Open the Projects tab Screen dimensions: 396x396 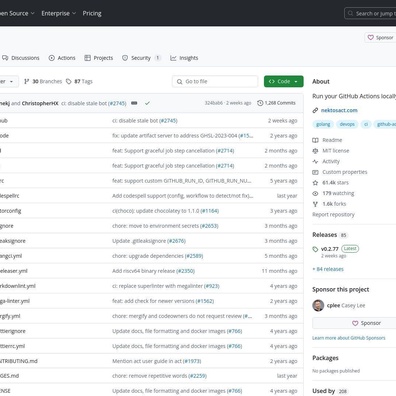coord(99,58)
